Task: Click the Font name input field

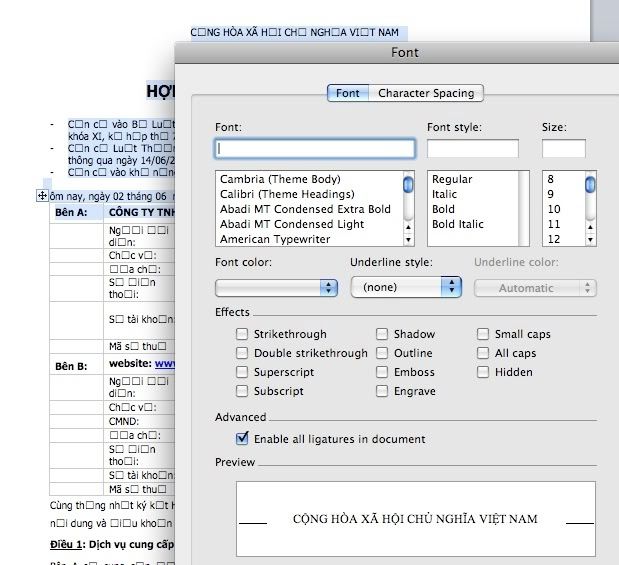Action: click(315, 148)
